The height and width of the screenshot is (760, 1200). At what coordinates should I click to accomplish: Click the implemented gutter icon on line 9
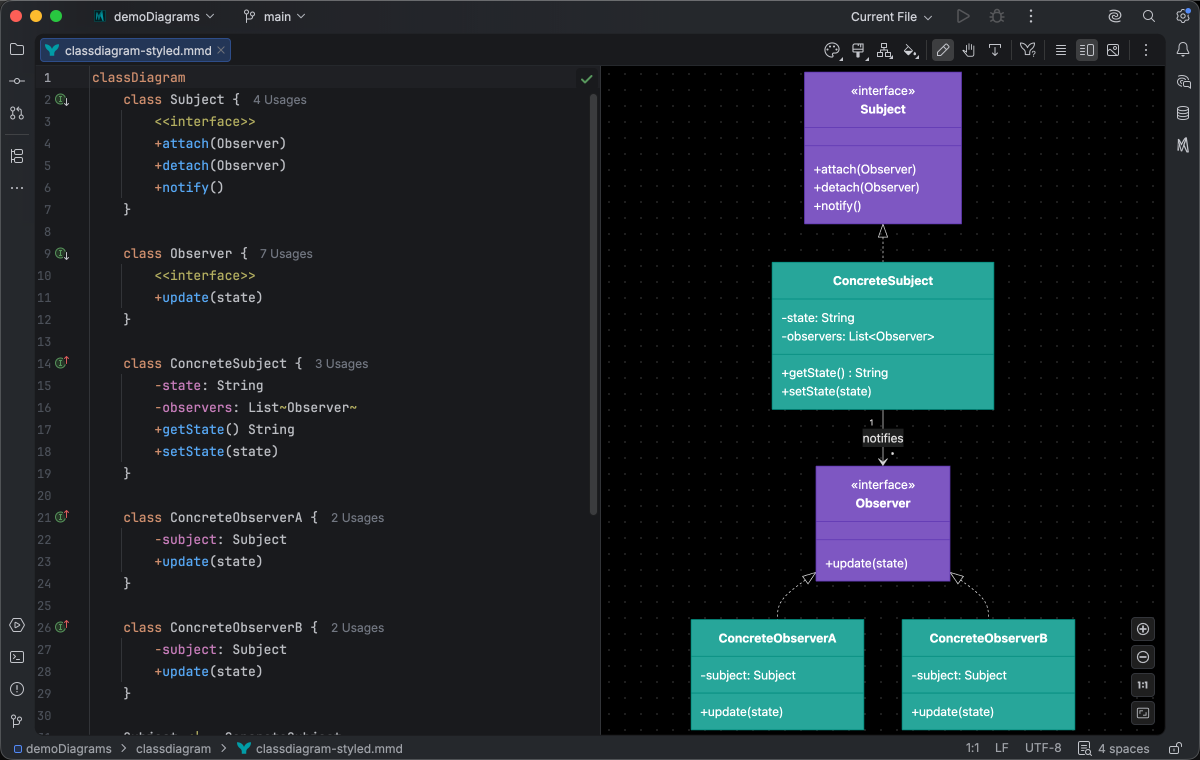(x=62, y=253)
